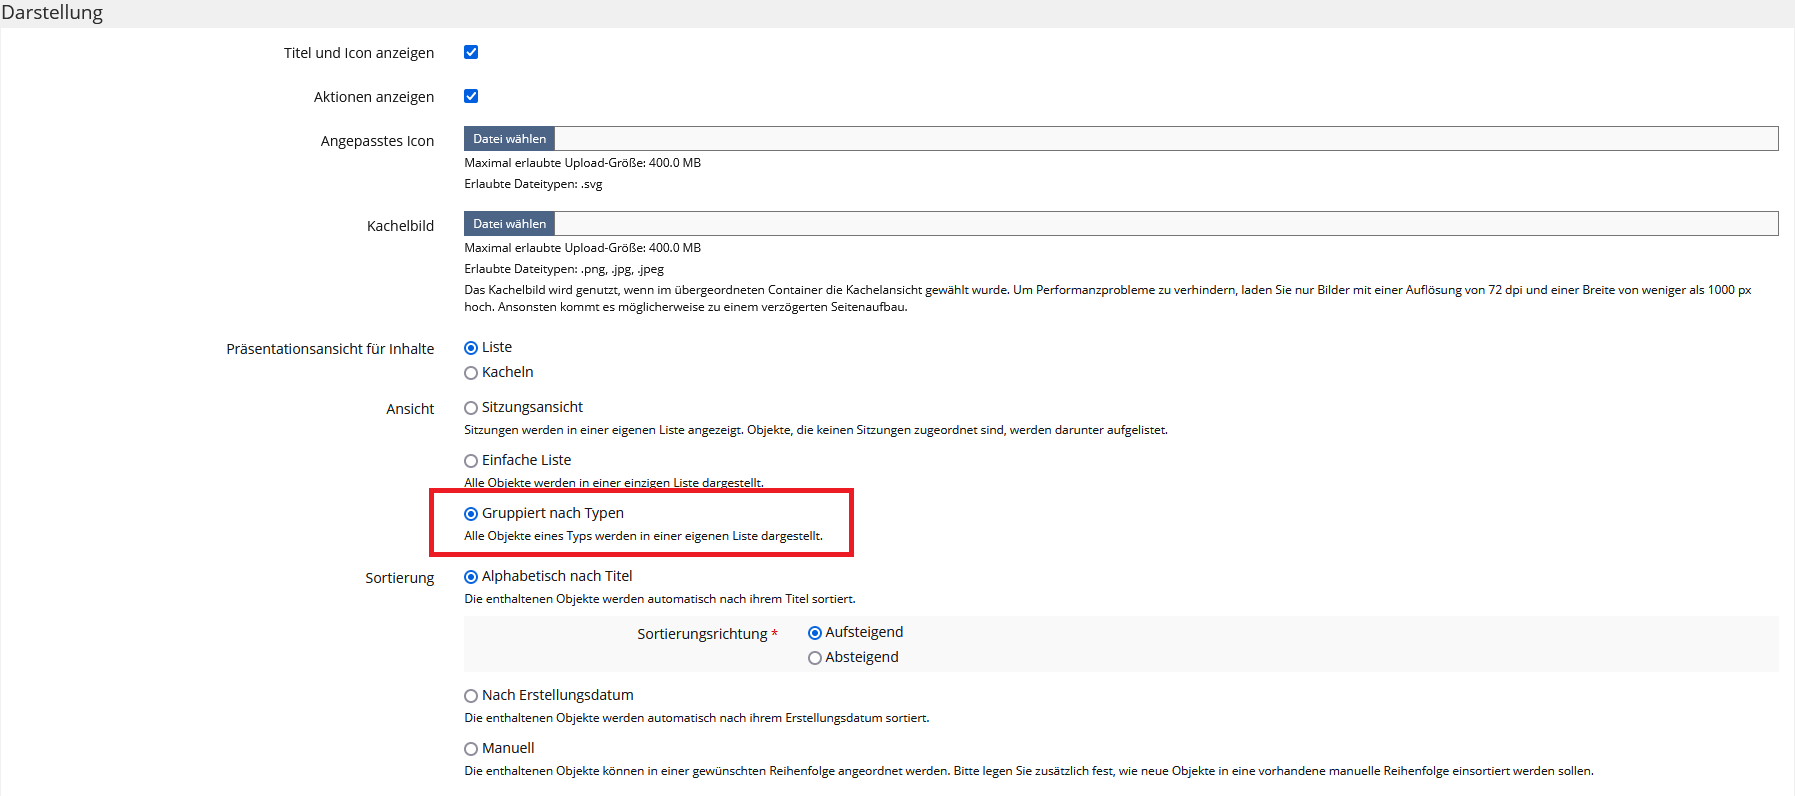Click the 'Ansicht' field label

pyautogui.click(x=410, y=409)
